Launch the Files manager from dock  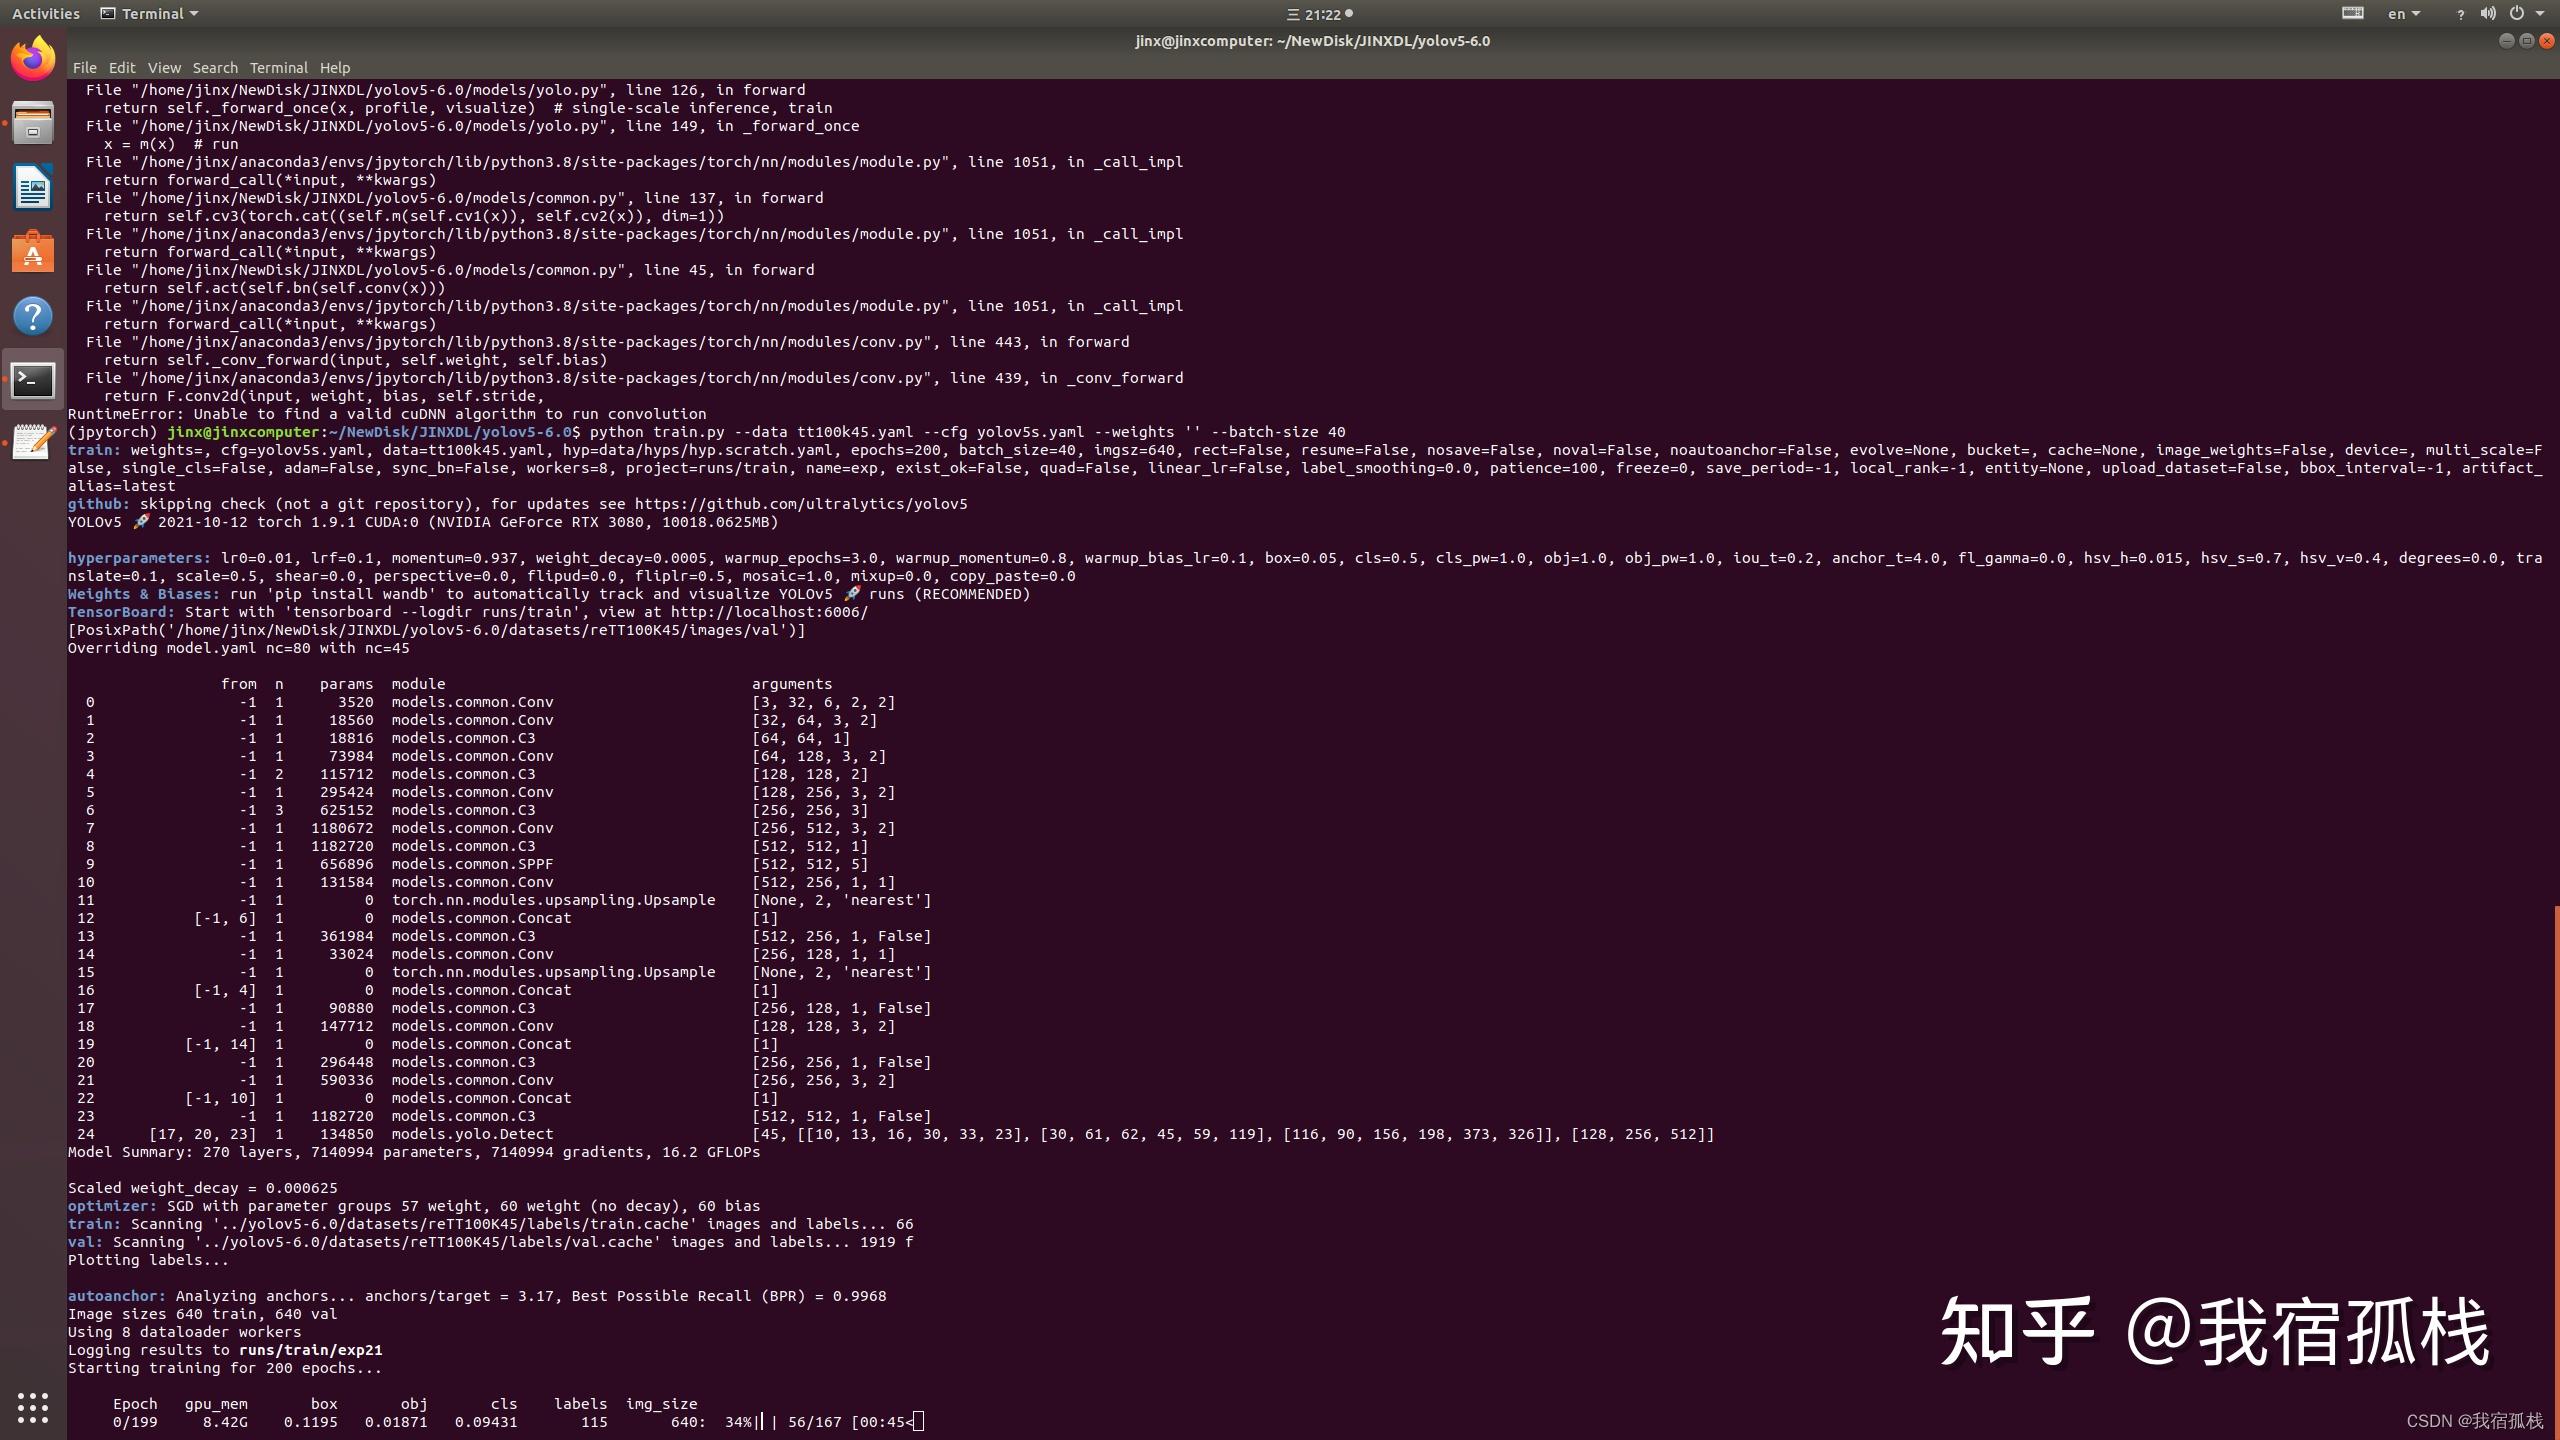point(33,123)
